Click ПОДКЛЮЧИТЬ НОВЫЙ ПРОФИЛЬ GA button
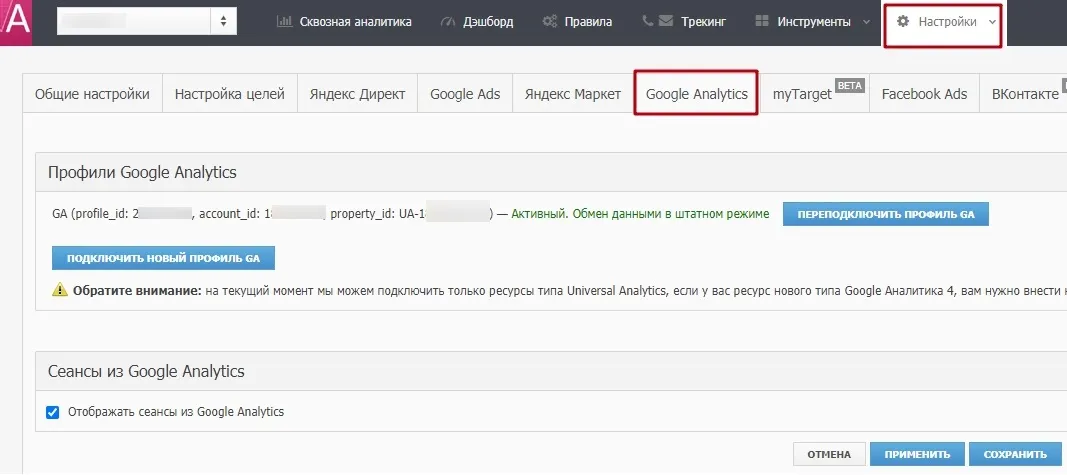1067x475 pixels. coord(163,259)
